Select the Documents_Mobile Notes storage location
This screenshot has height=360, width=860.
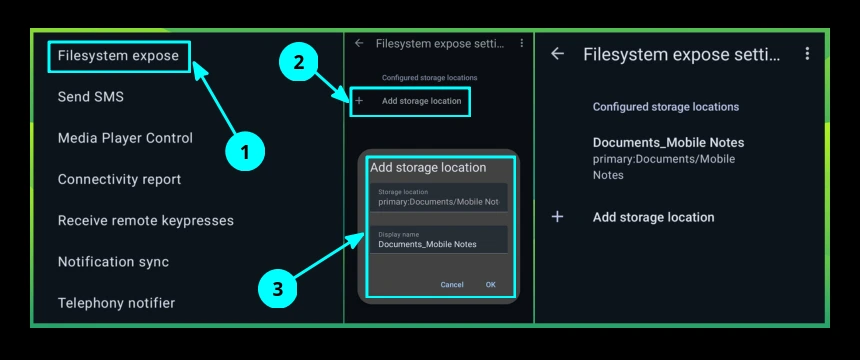[669, 158]
